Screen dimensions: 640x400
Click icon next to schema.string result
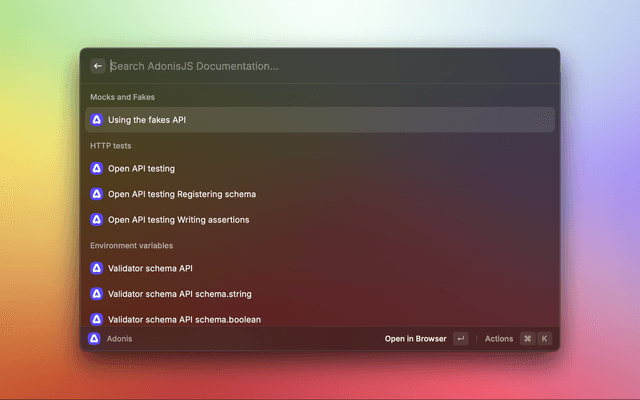97,294
